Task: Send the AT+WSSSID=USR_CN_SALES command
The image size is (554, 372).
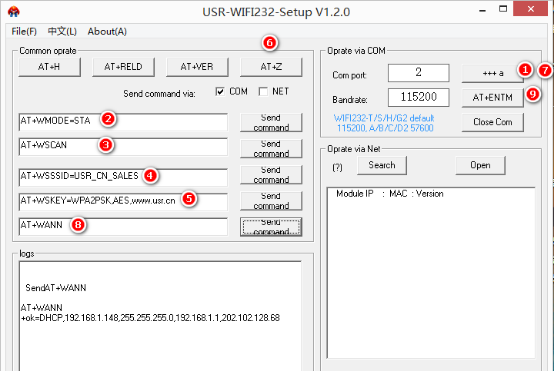Action: click(x=271, y=175)
